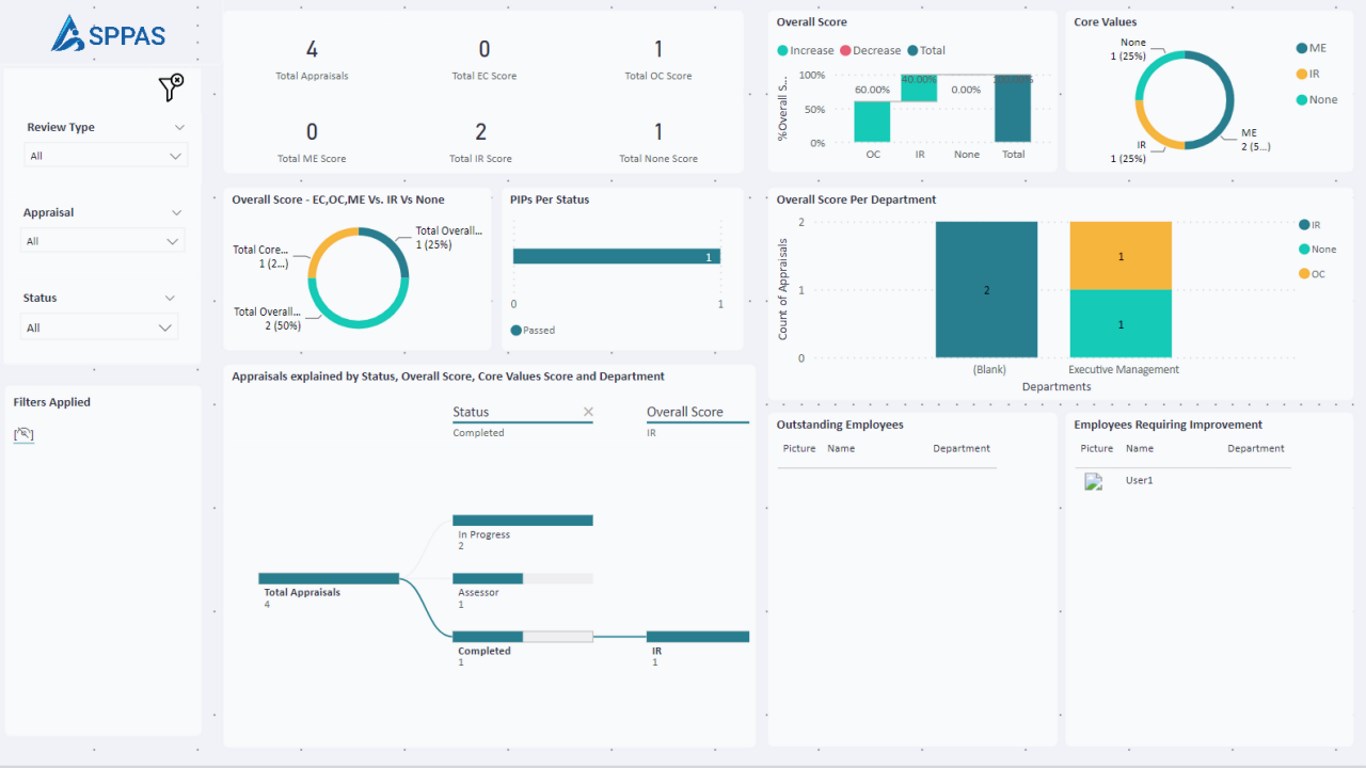Click IR legend item in Core Values
This screenshot has height=768, width=1366.
pos(1309,74)
